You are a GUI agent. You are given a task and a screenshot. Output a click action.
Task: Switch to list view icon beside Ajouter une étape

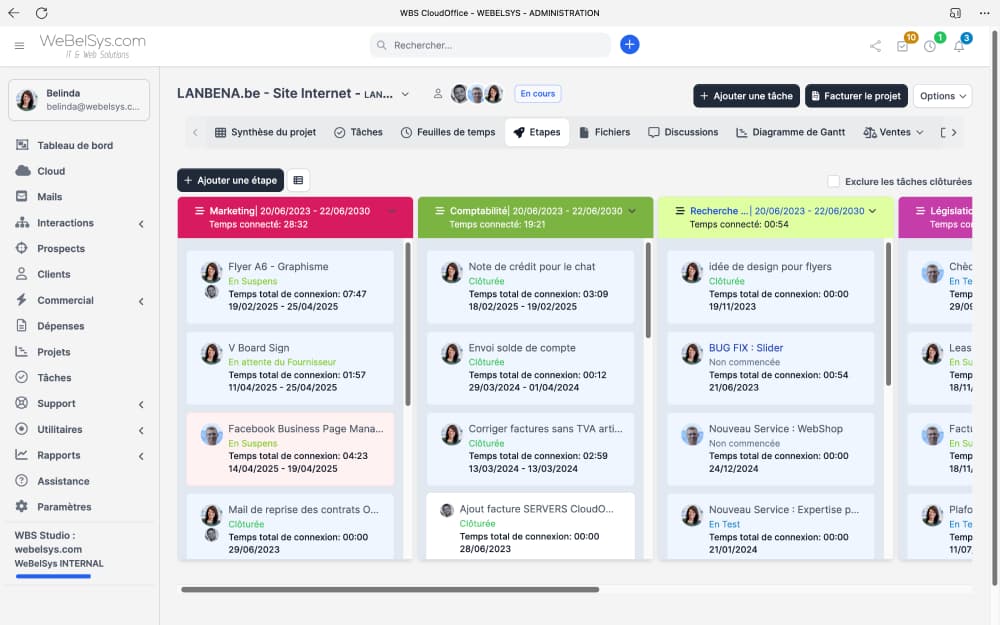point(298,180)
